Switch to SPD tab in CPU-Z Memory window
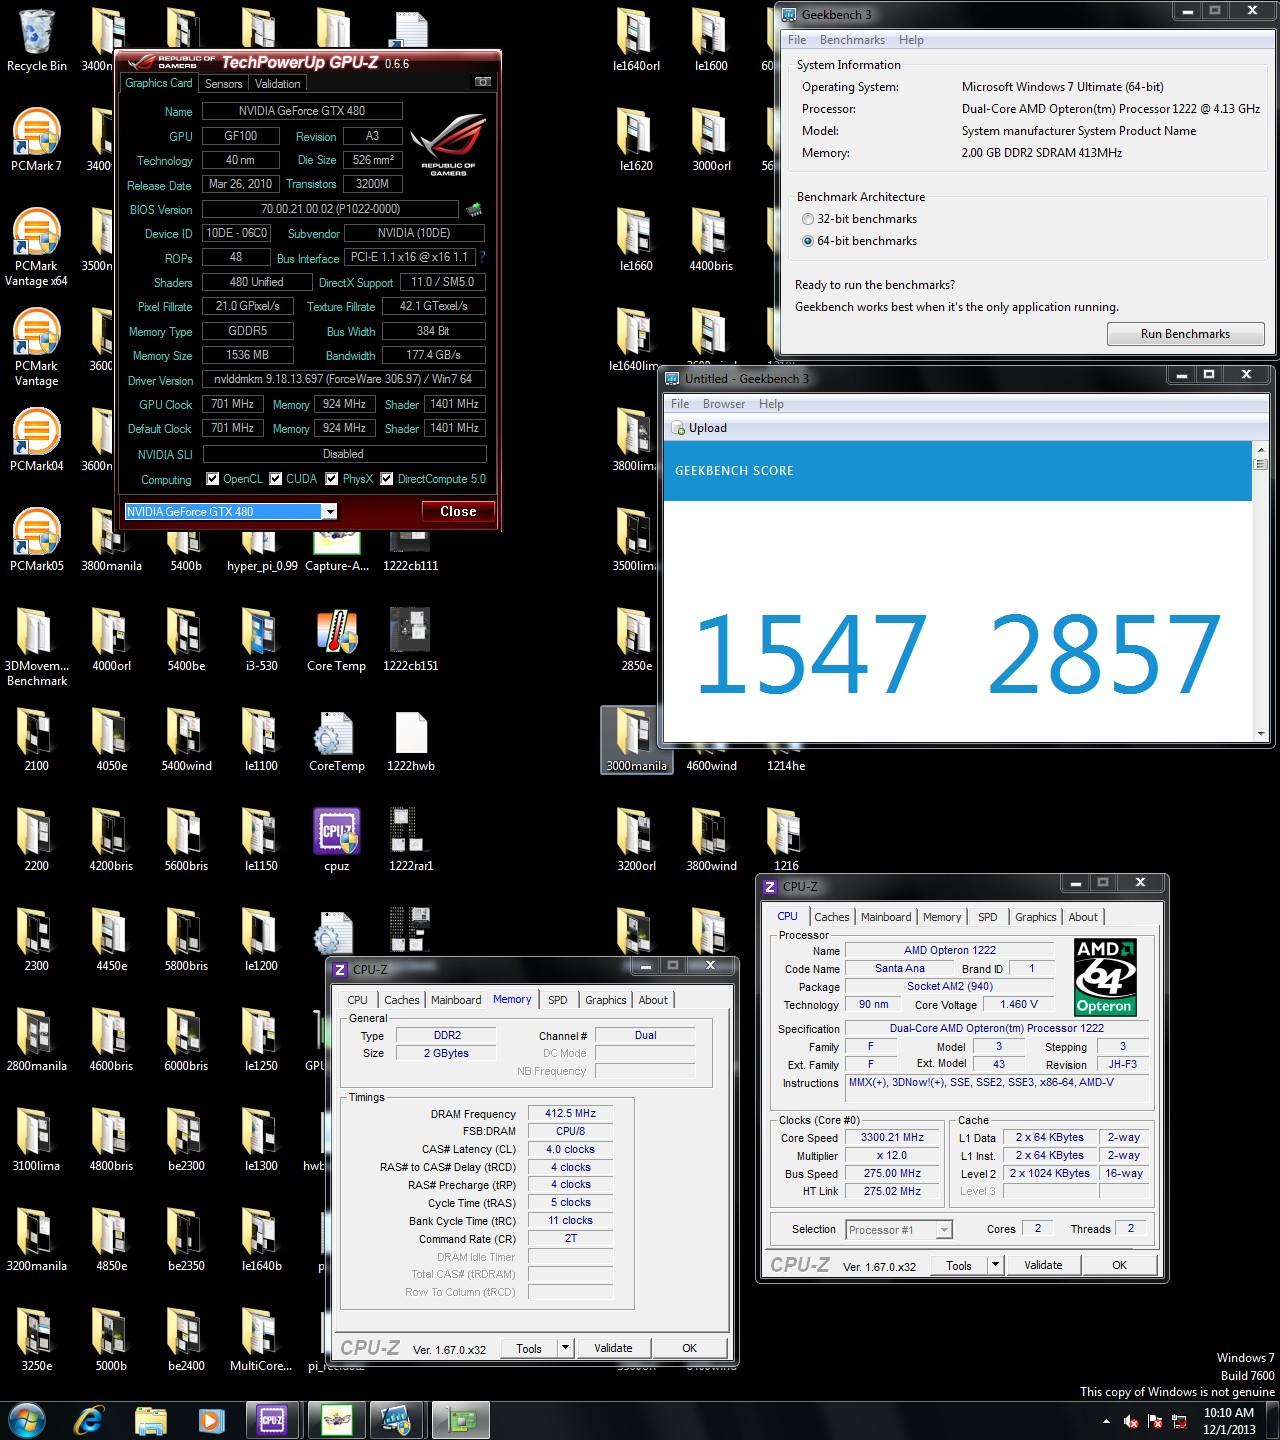The width and height of the screenshot is (1280, 1440). (558, 1000)
